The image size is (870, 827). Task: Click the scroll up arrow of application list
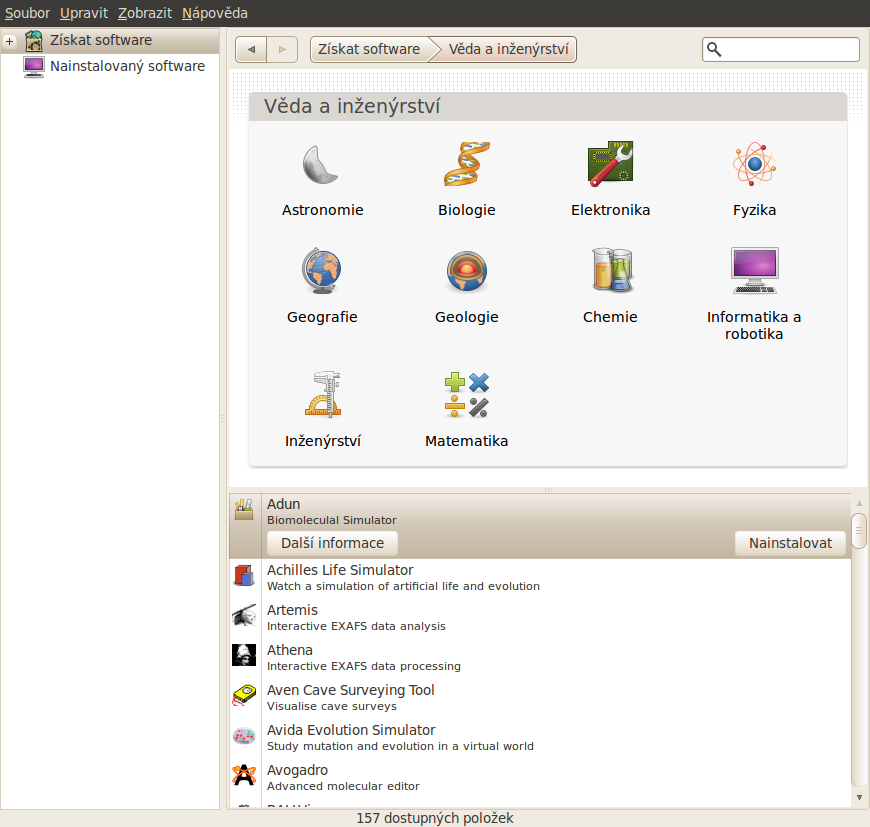tap(859, 503)
